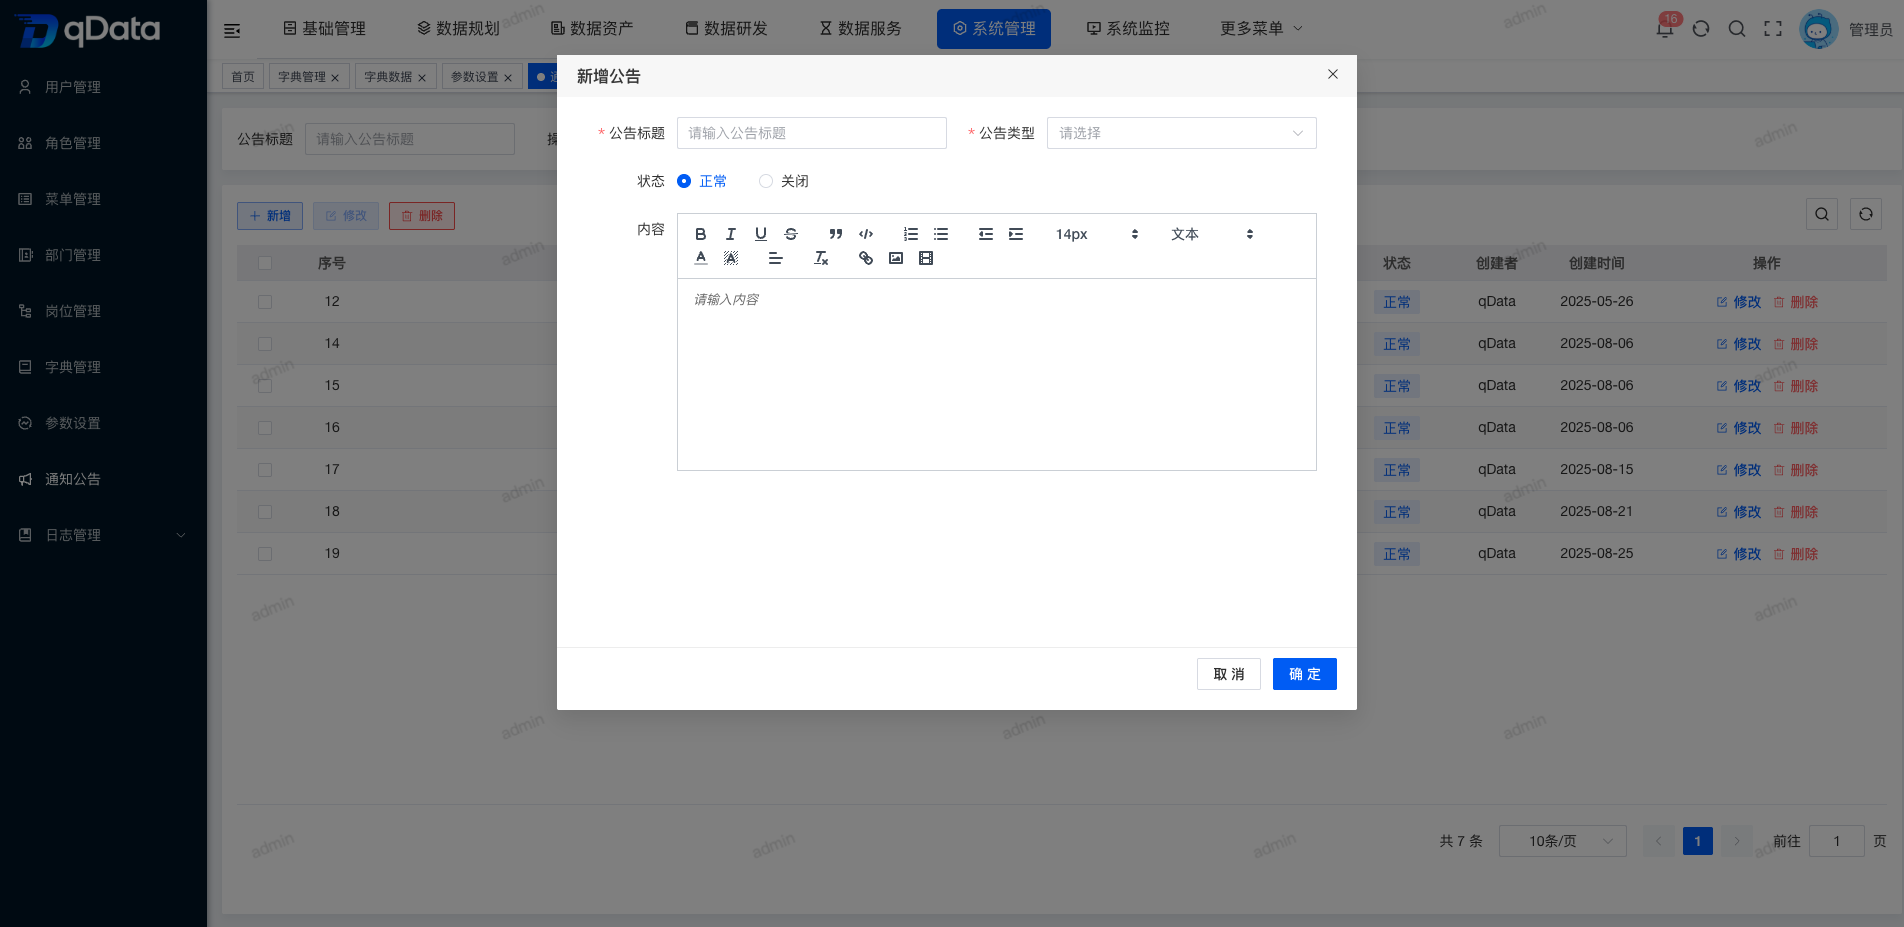Open the text color picker

(701, 258)
